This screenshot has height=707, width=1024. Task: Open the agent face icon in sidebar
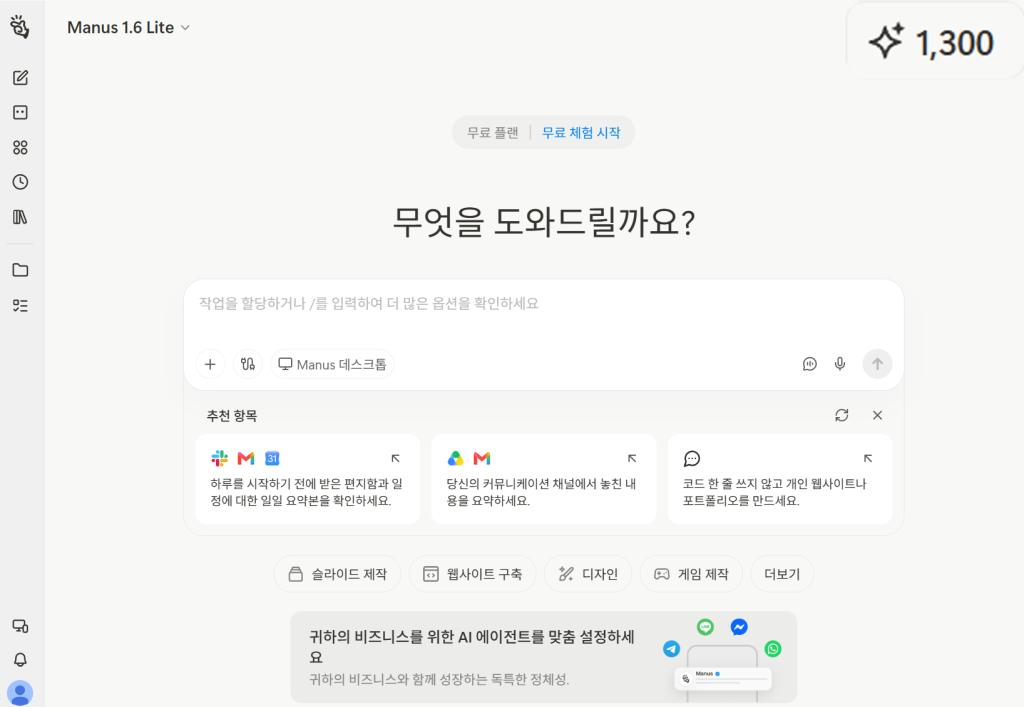click(20, 112)
